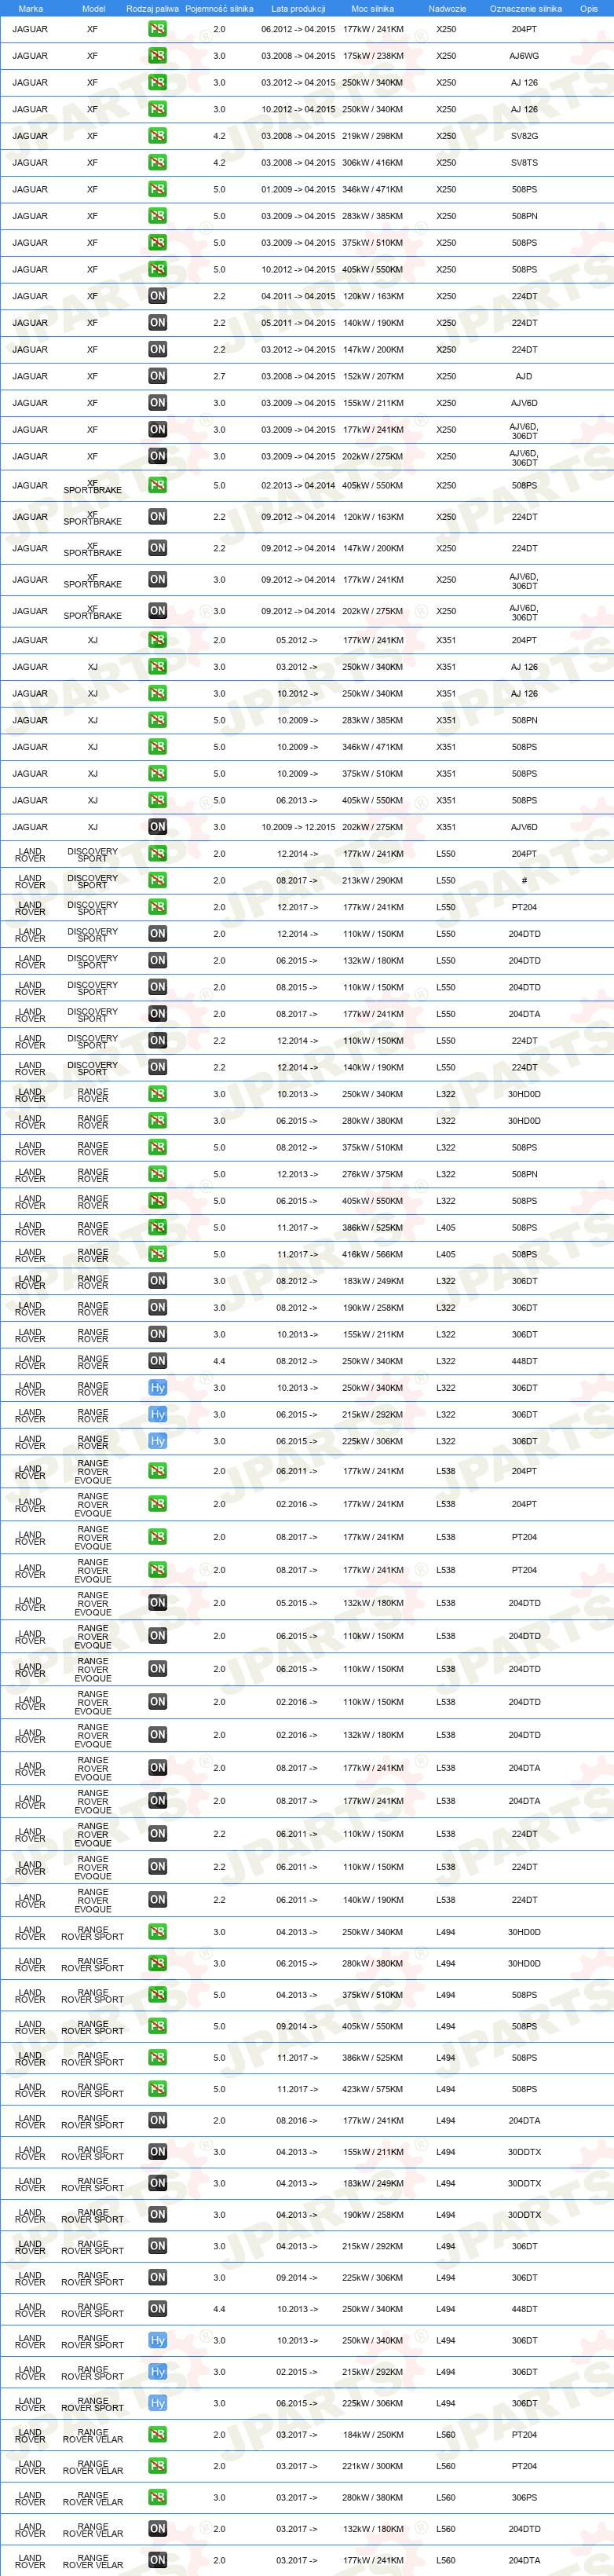Screen dimensions: 614x2576
Task: Click petrol icon in Evoque 06.2011 204PT row
Action: [x=157, y=1471]
